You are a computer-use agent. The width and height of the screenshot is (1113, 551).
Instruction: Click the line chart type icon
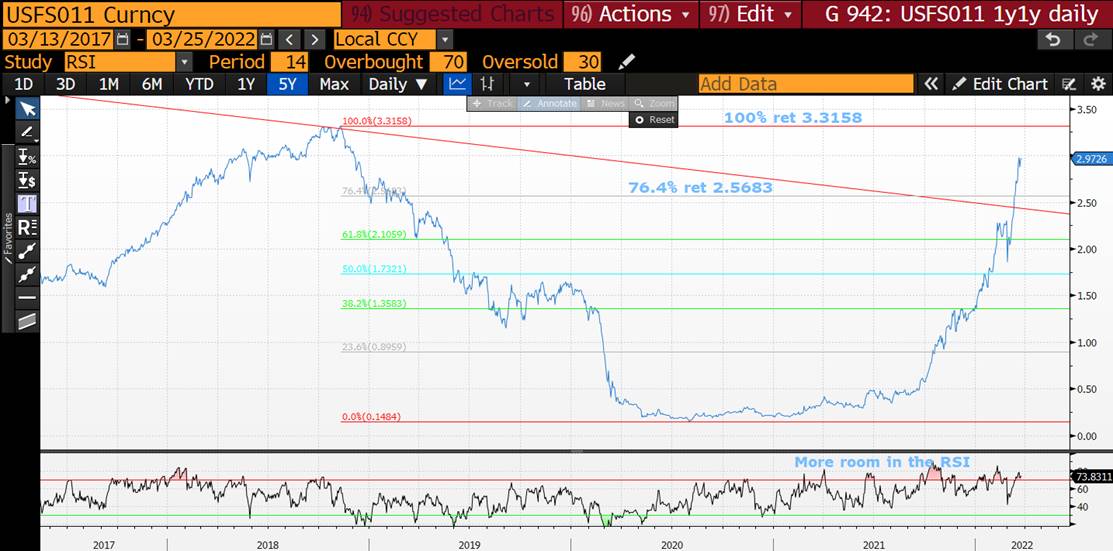(457, 84)
